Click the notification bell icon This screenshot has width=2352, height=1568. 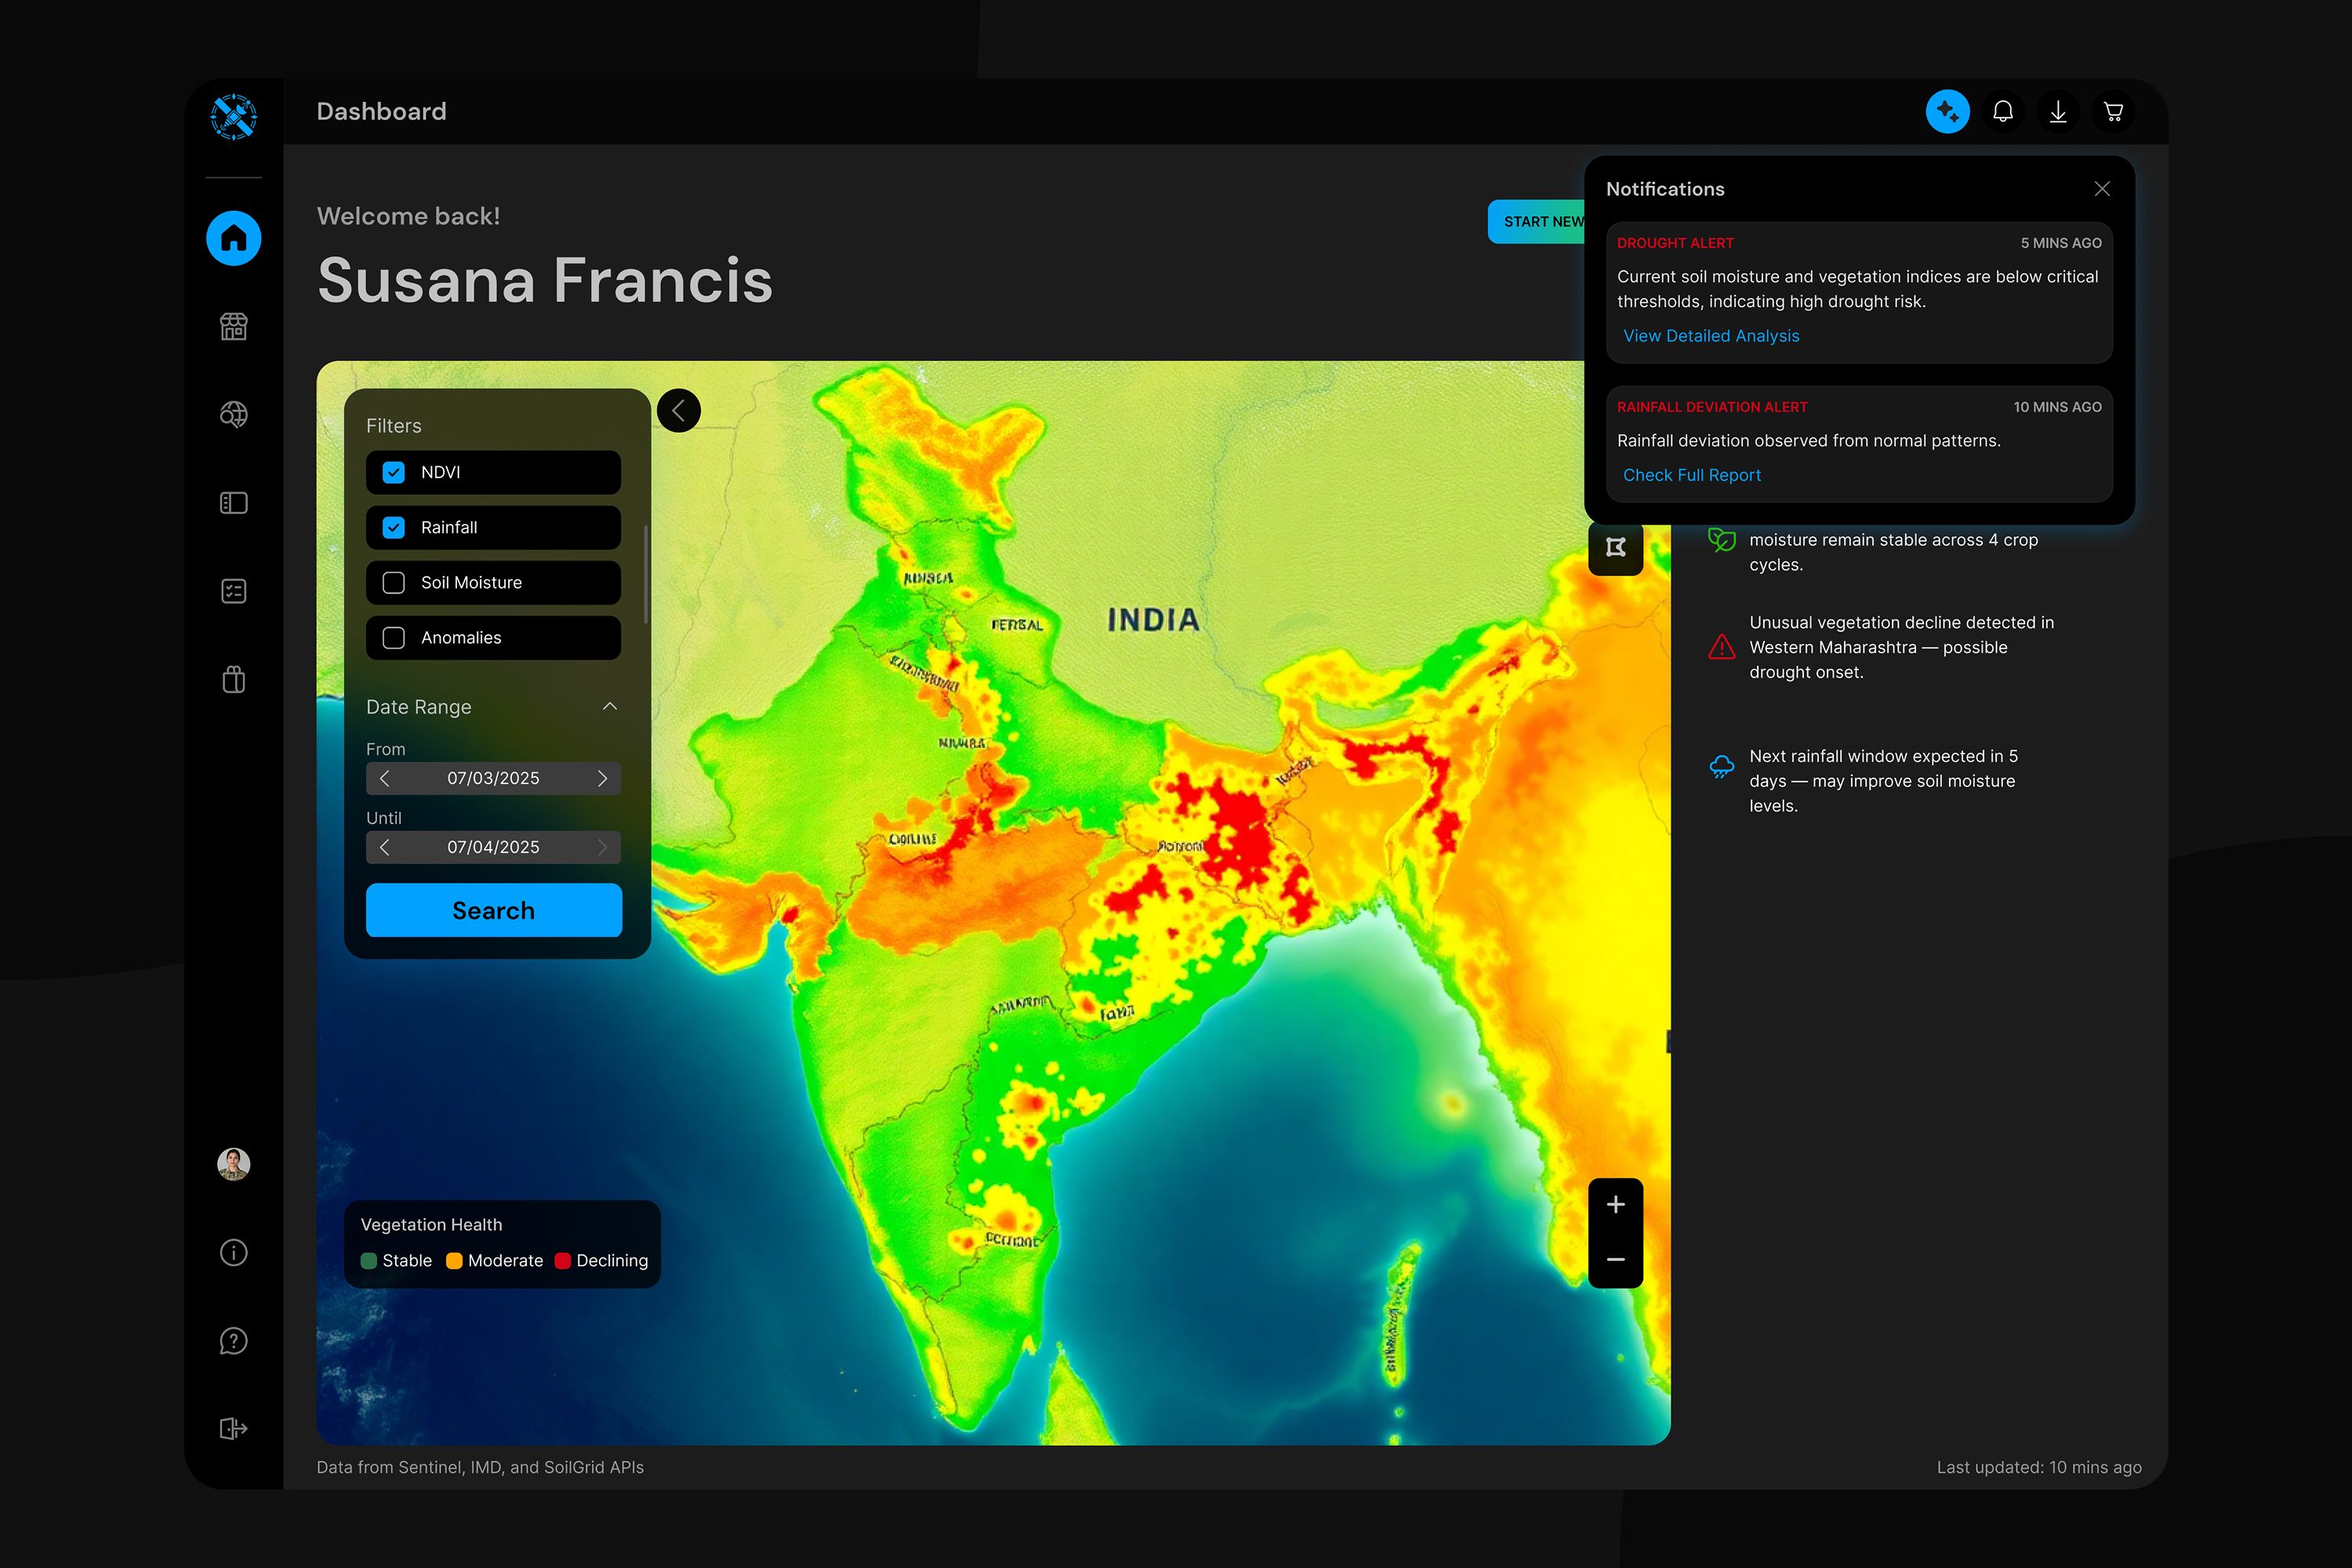click(x=2002, y=111)
